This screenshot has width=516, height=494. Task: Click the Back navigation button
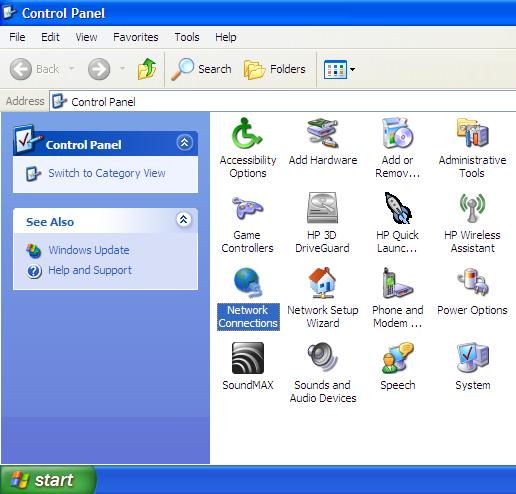point(34,69)
